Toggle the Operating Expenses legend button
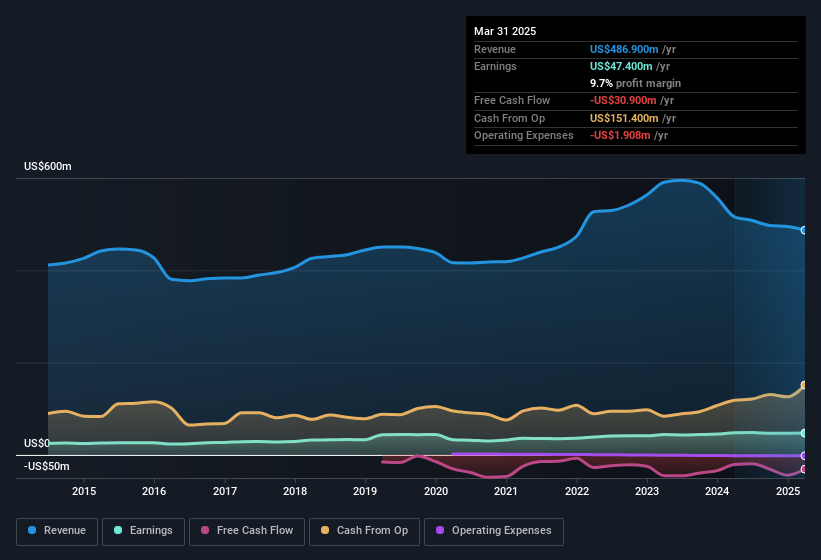 point(494,531)
